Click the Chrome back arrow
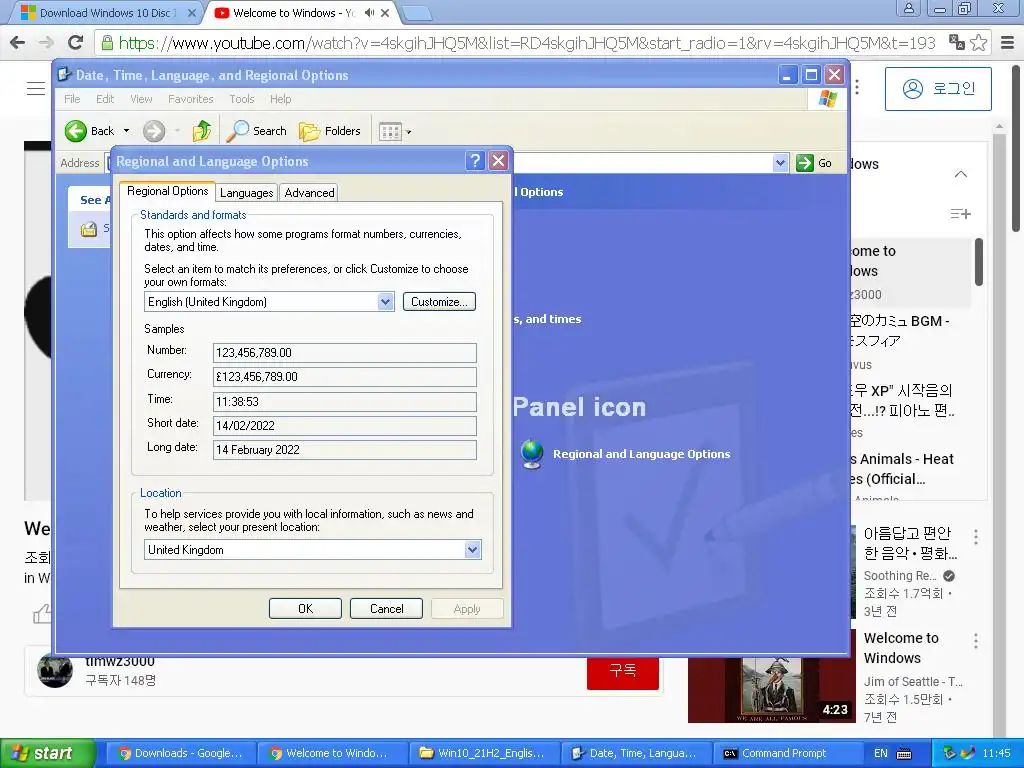This screenshot has height=768, width=1024. coord(18,43)
